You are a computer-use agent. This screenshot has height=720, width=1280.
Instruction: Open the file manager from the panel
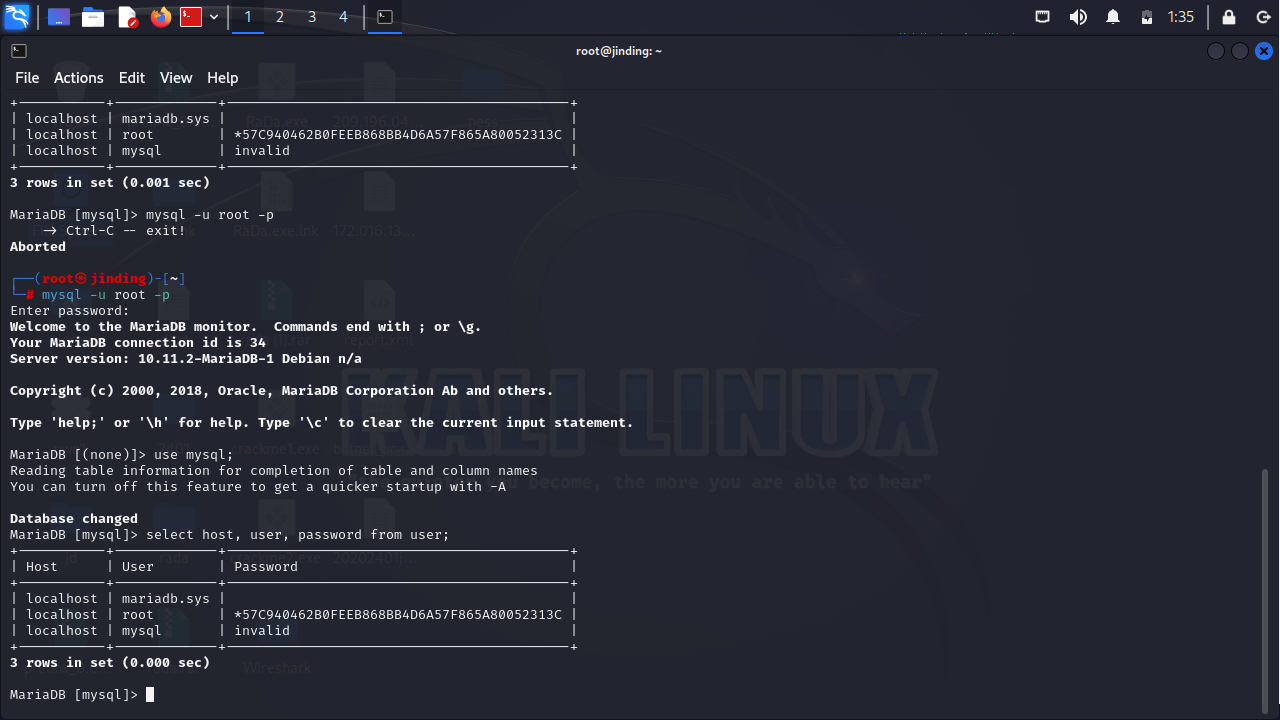[93, 17]
